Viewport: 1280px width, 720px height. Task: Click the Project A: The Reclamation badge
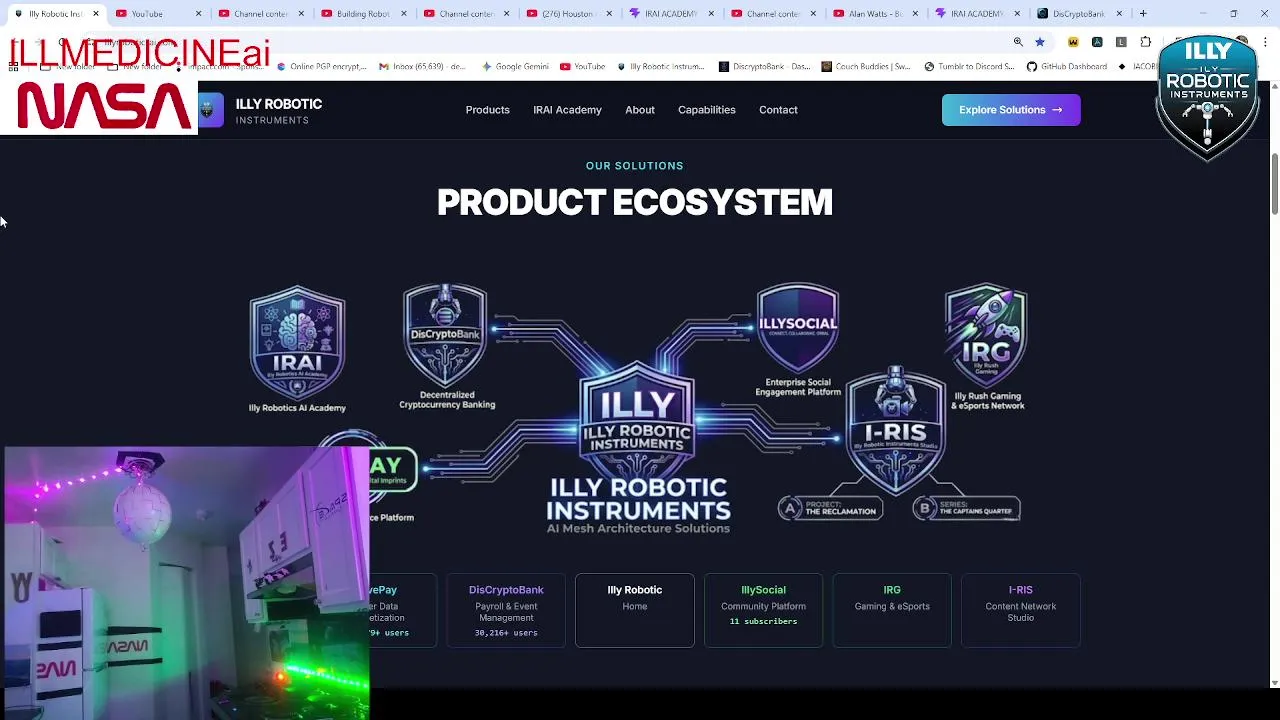click(830, 509)
